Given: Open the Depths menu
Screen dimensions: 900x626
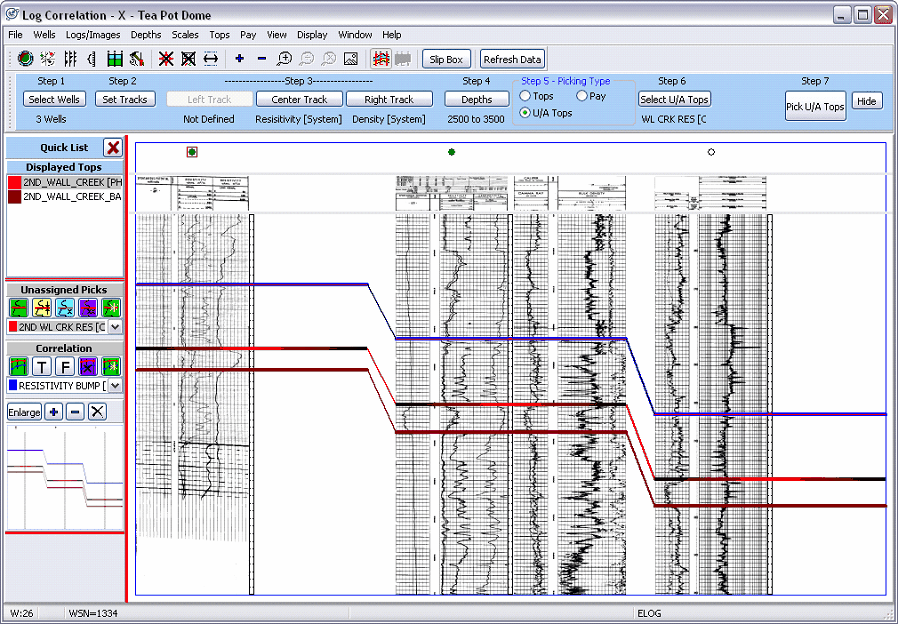Looking at the screenshot, I should tap(146, 34).
